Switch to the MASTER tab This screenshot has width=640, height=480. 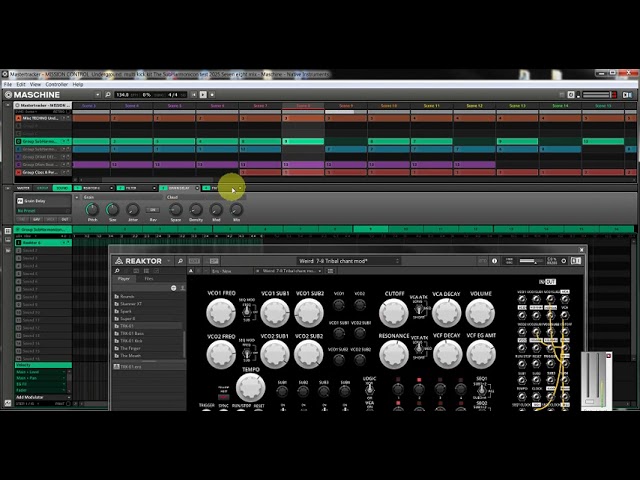23,188
